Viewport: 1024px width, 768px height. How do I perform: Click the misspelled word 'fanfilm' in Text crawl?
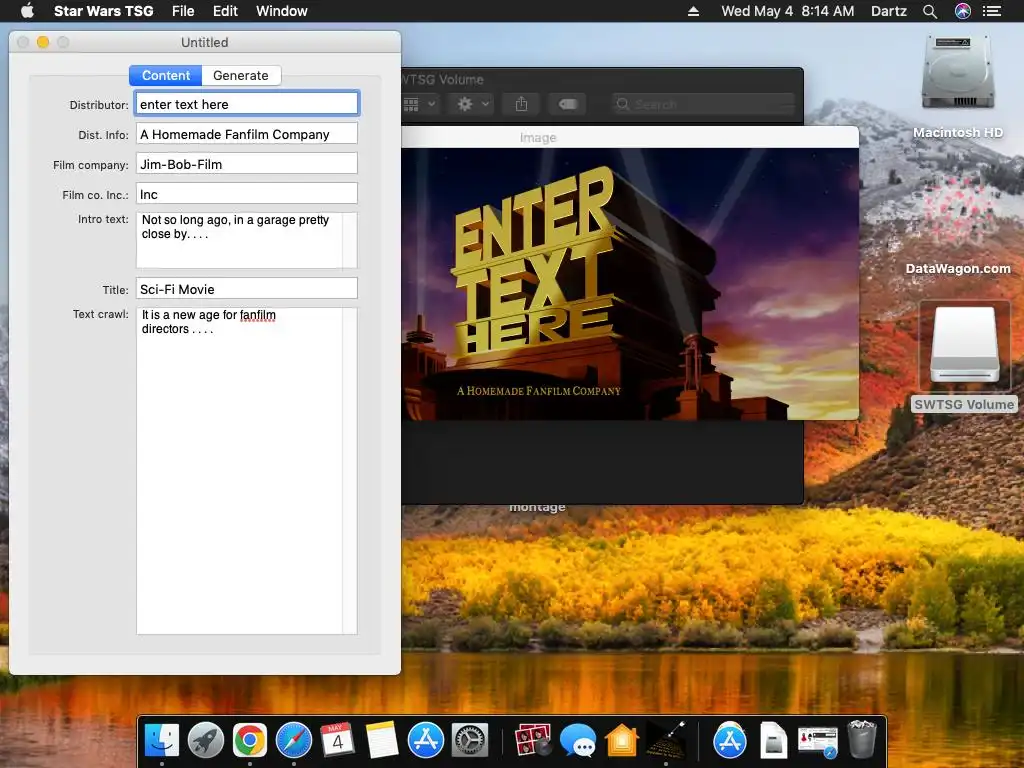click(x=257, y=315)
